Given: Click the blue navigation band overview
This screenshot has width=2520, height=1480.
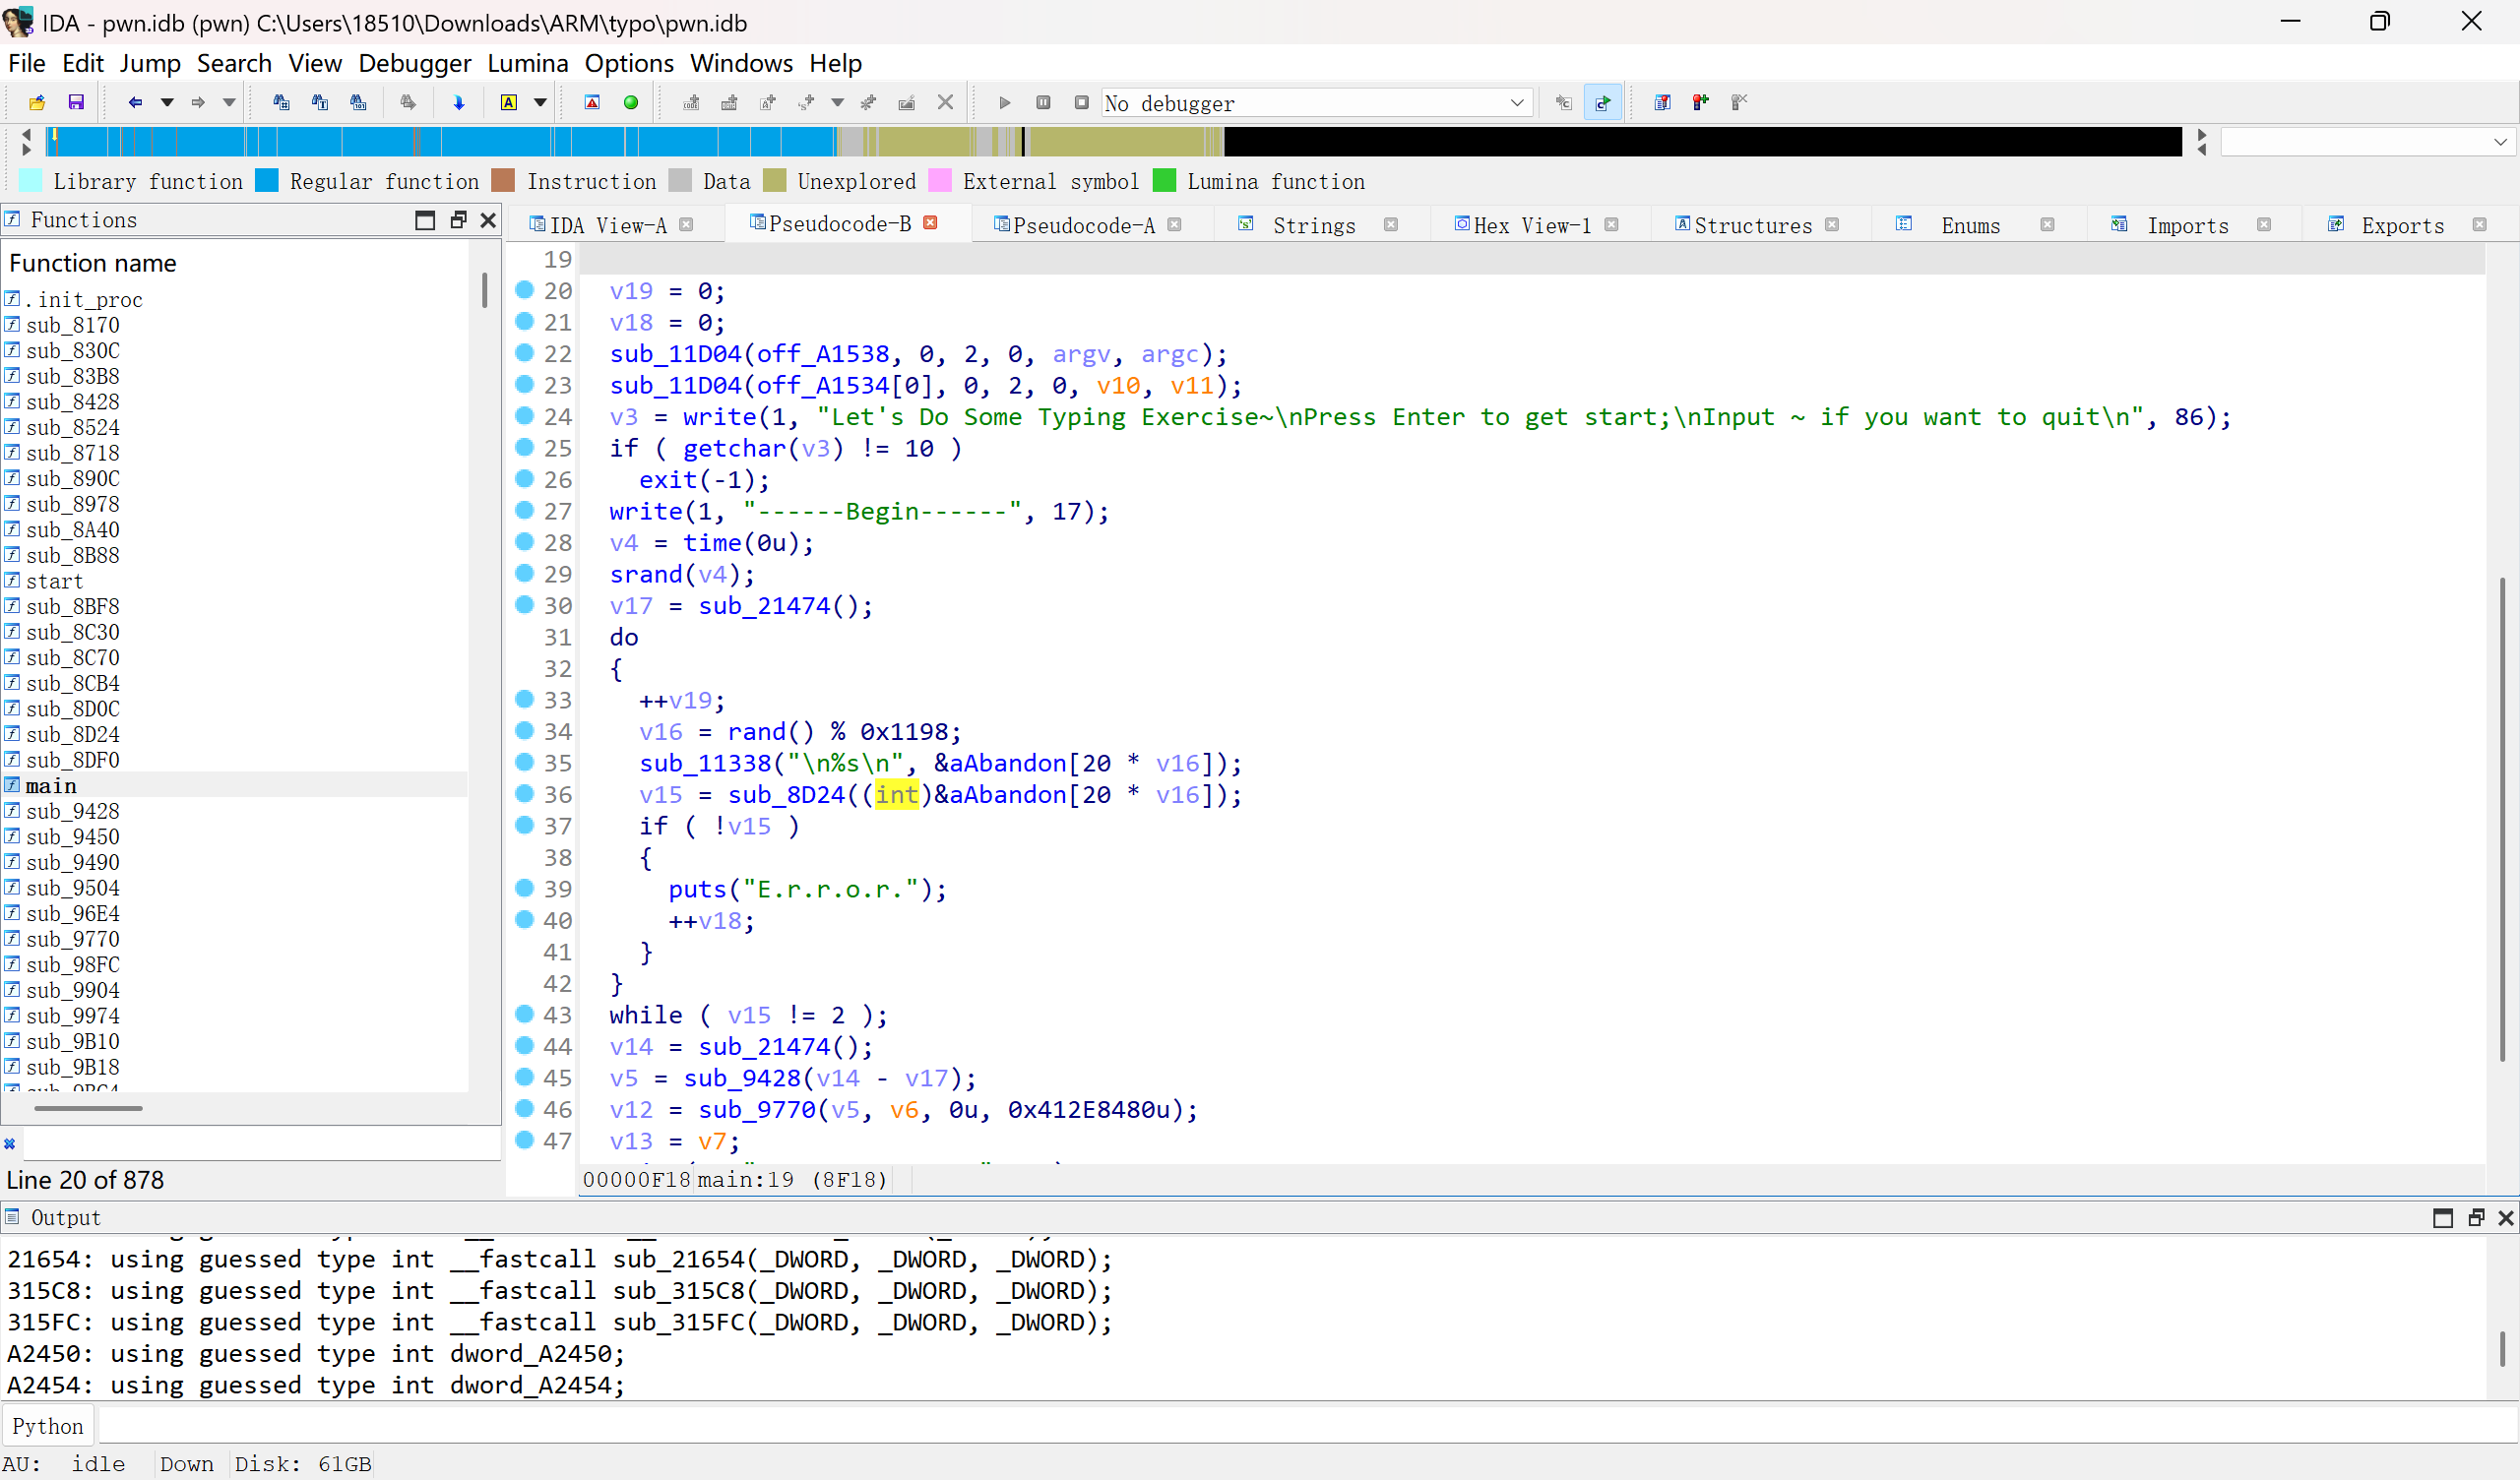Looking at the screenshot, I should [x=1113, y=142].
